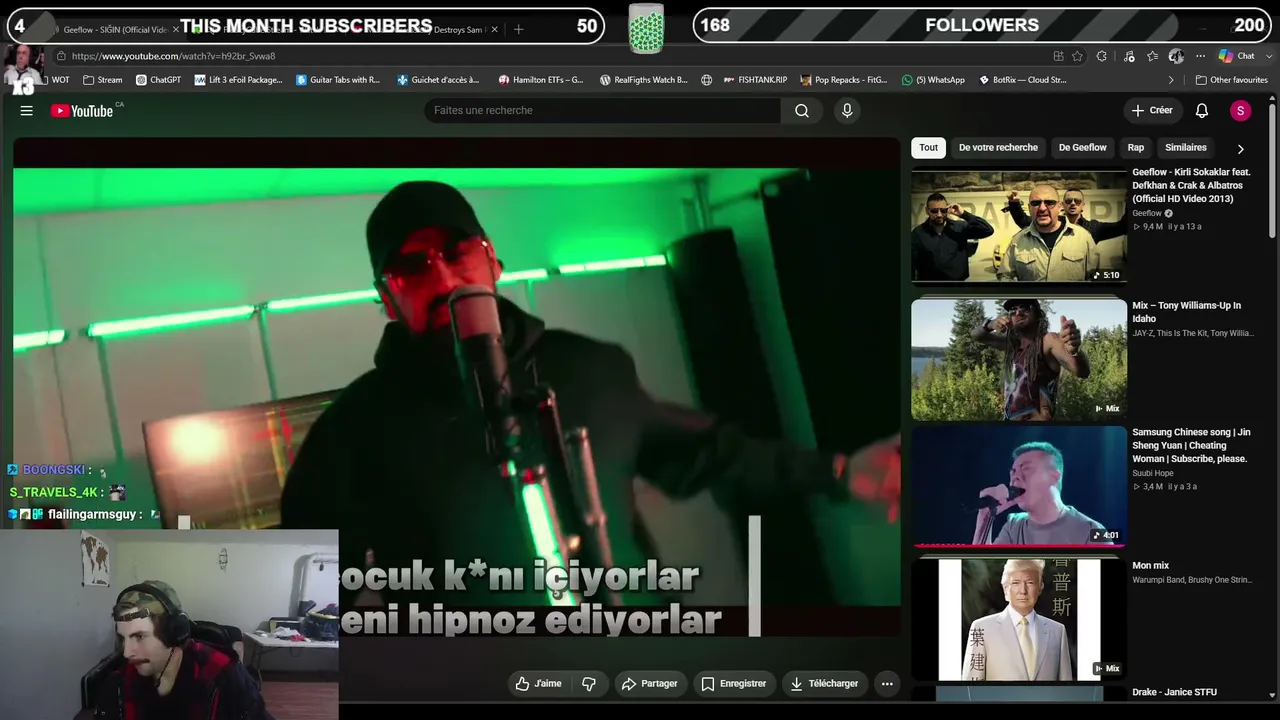This screenshot has height=720, width=1280.
Task: Open ChatGPT bookmark
Action: 158,80
